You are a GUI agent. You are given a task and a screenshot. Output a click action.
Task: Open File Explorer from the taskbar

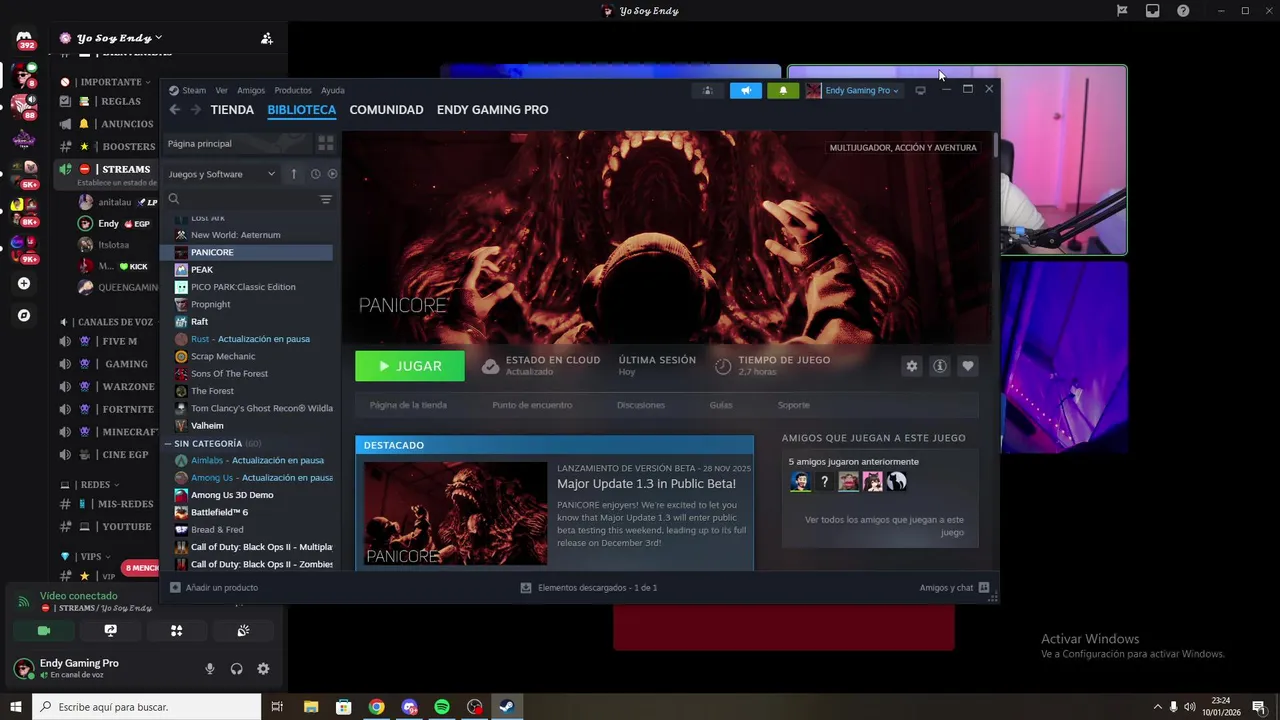(x=310, y=707)
